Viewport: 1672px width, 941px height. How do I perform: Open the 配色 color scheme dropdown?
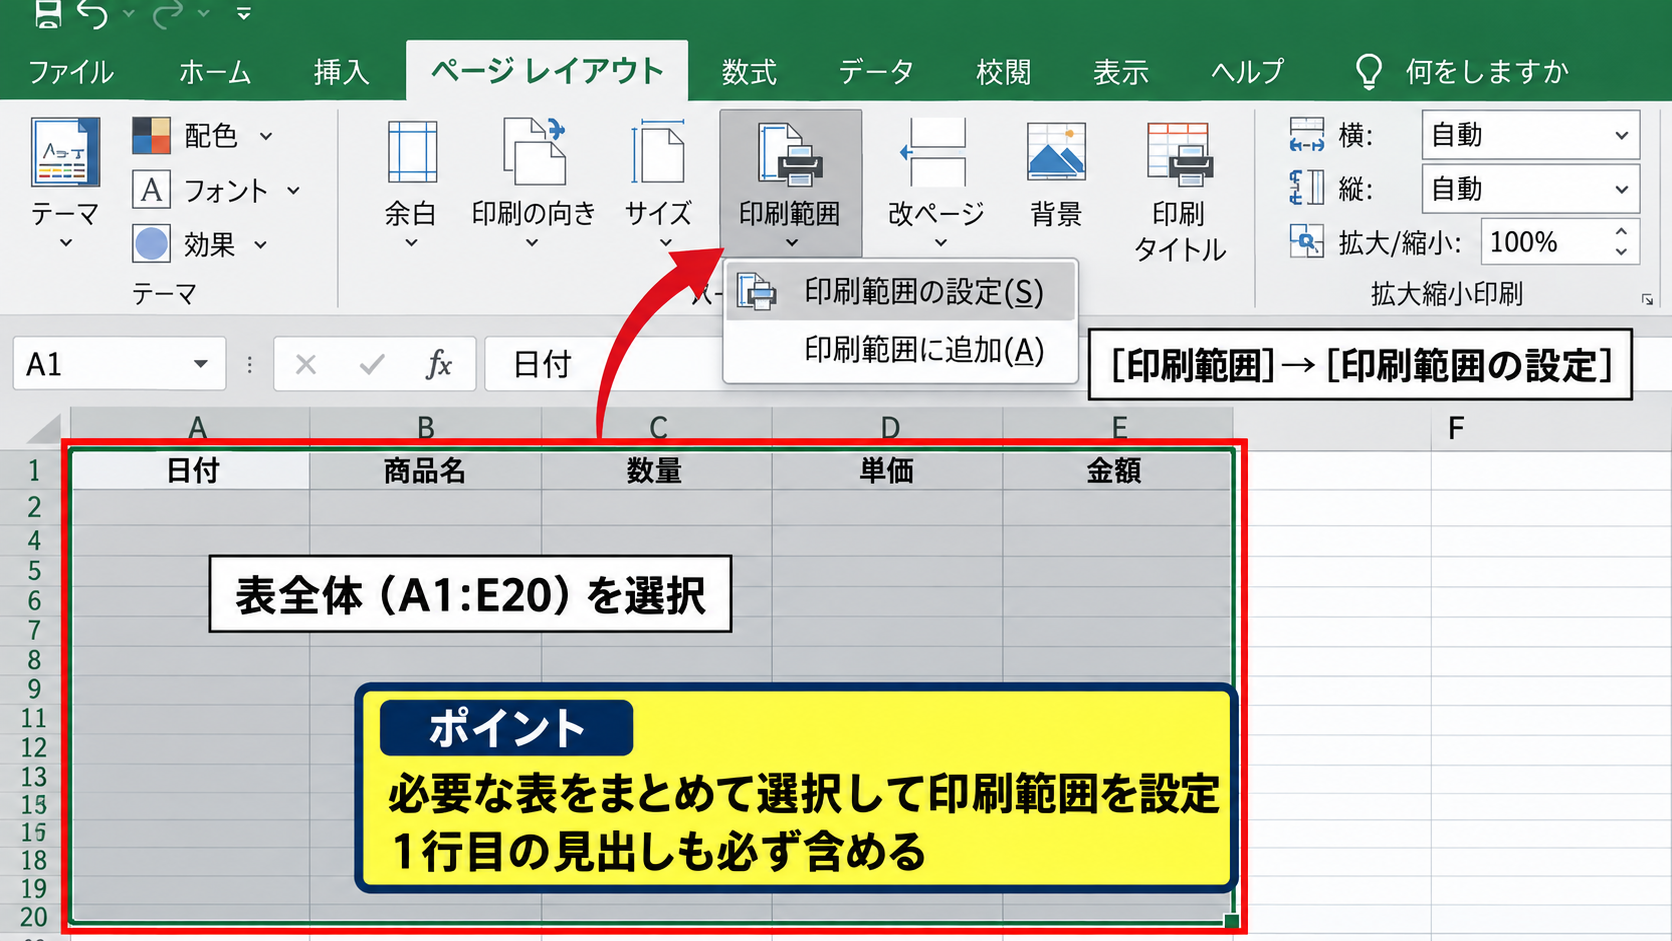tap(203, 135)
